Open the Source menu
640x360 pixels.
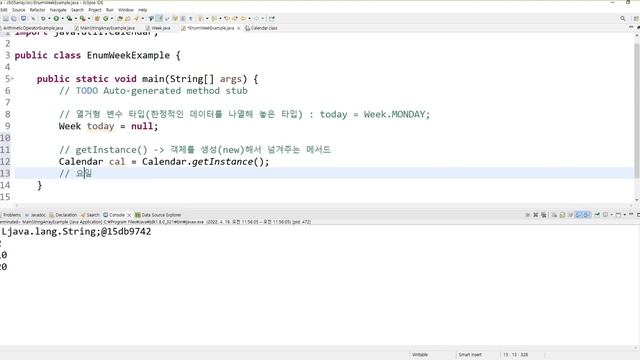pos(18,10)
